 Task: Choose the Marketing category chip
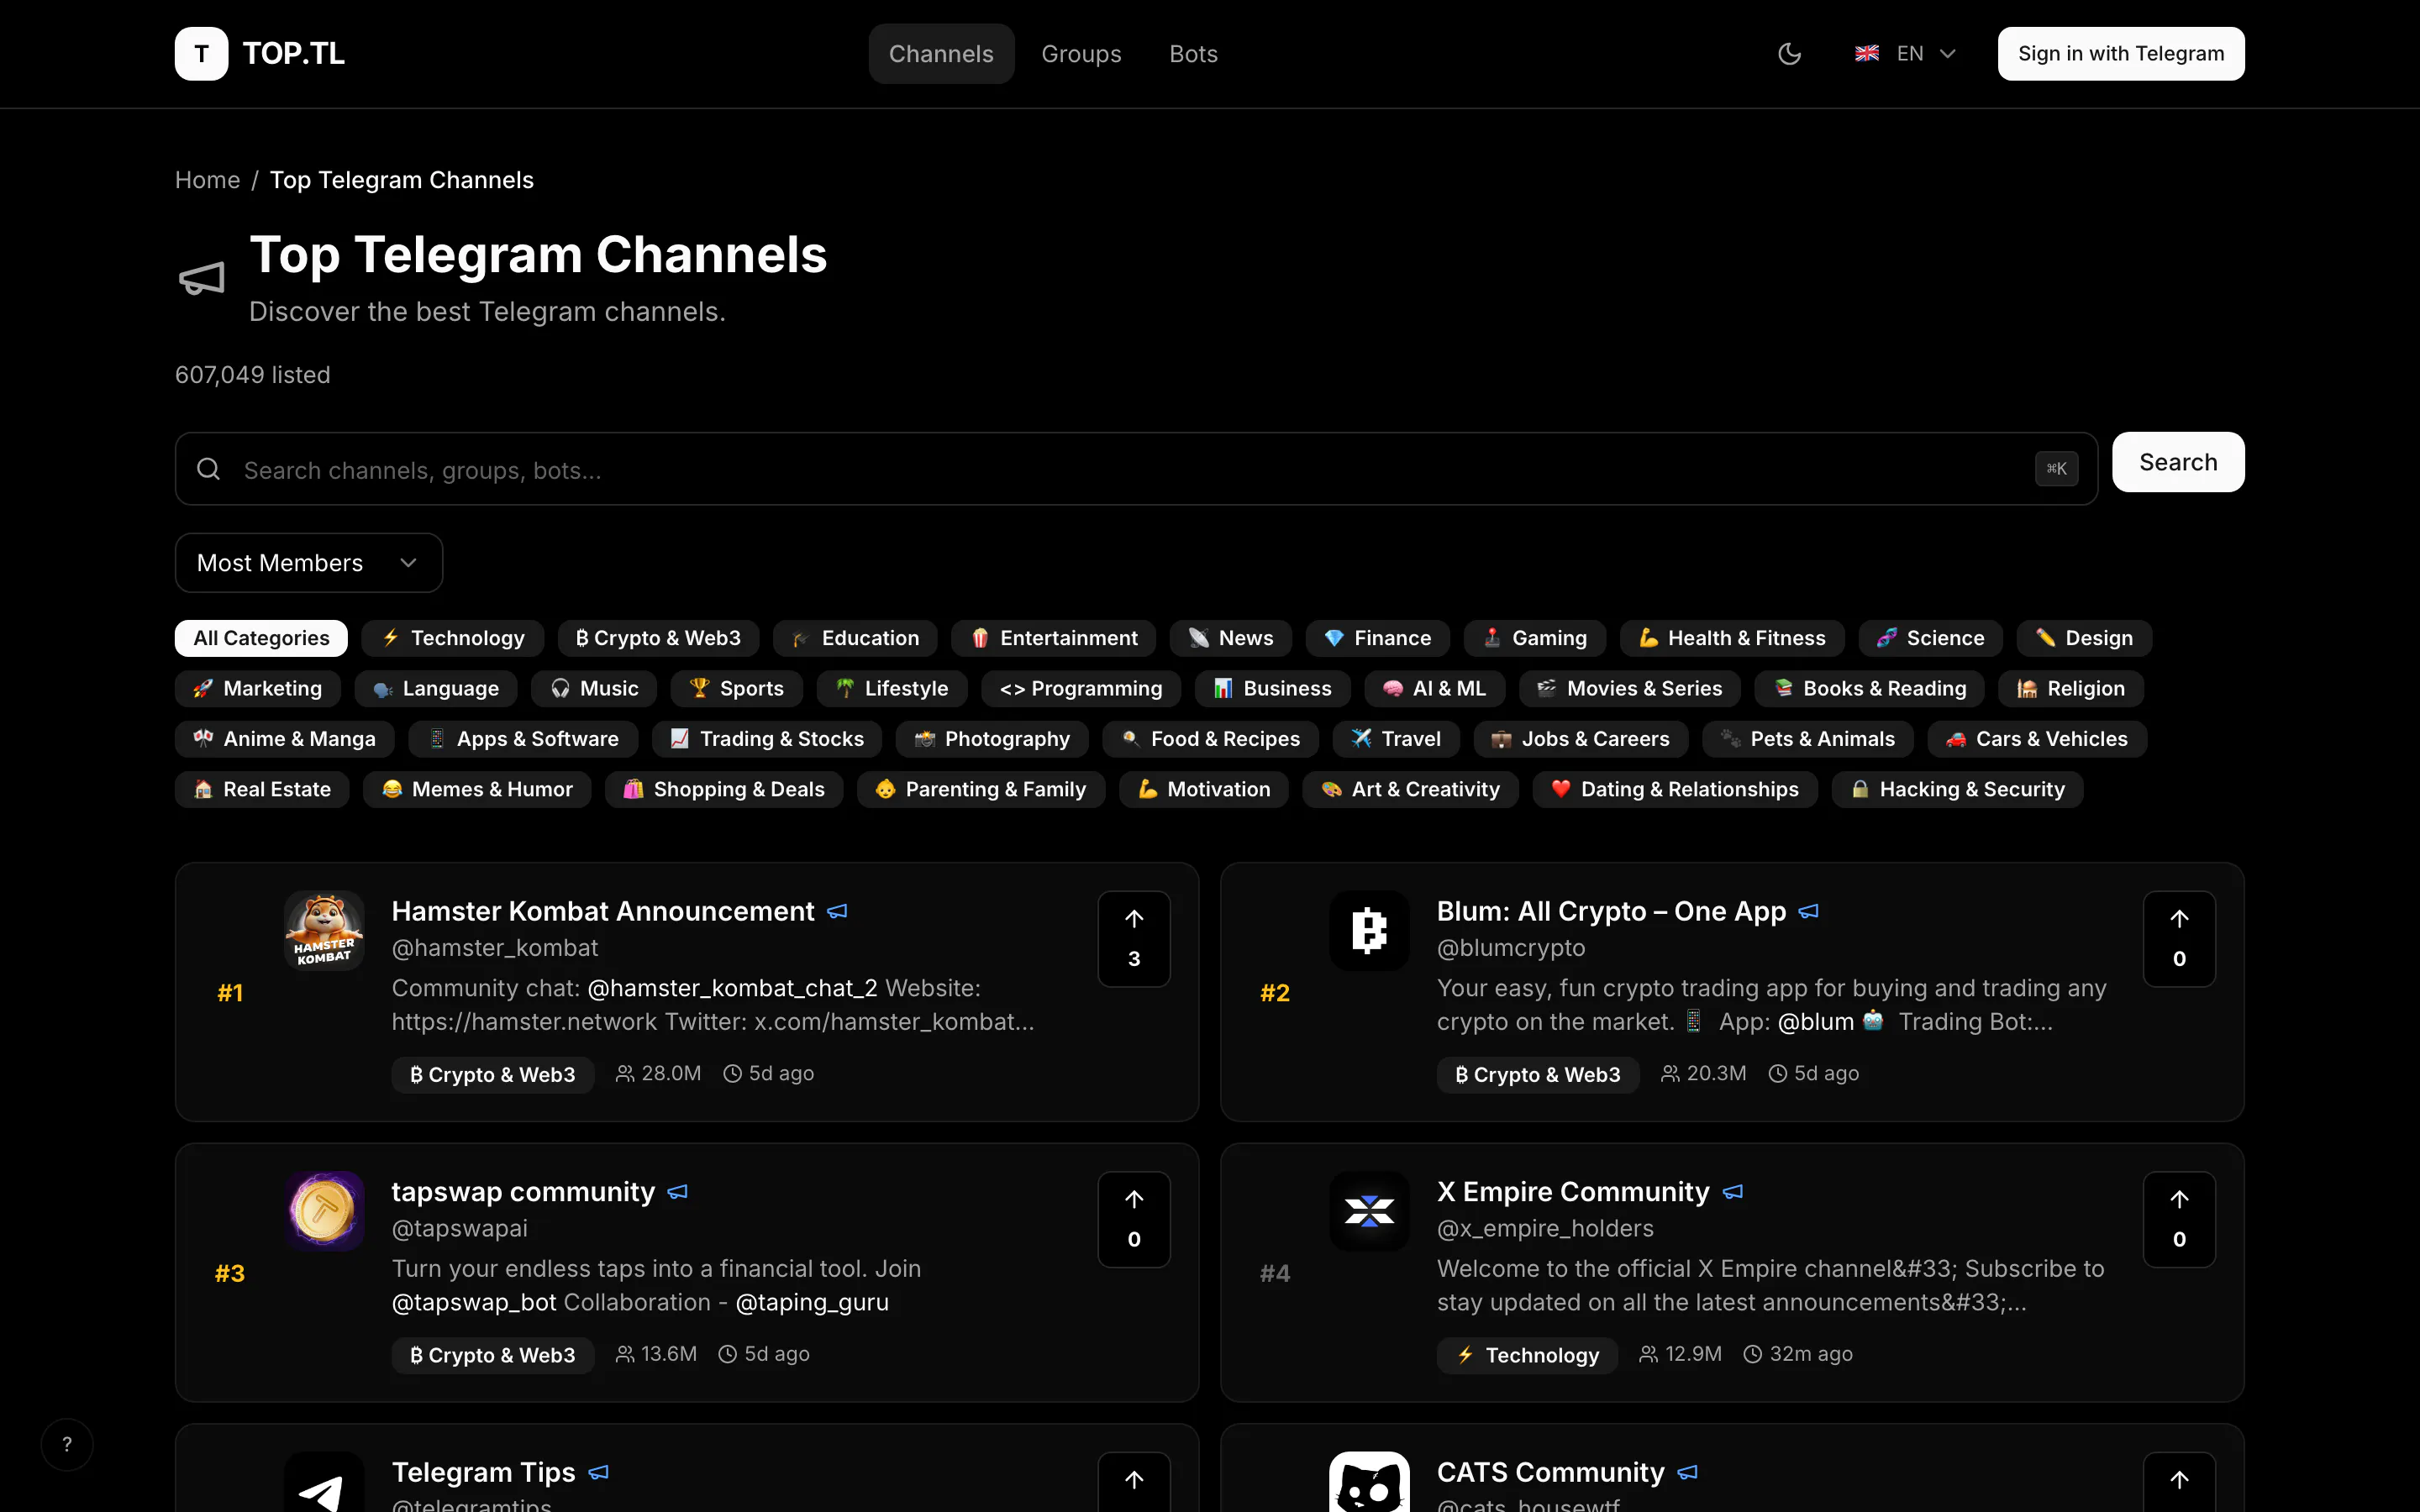click(x=258, y=689)
